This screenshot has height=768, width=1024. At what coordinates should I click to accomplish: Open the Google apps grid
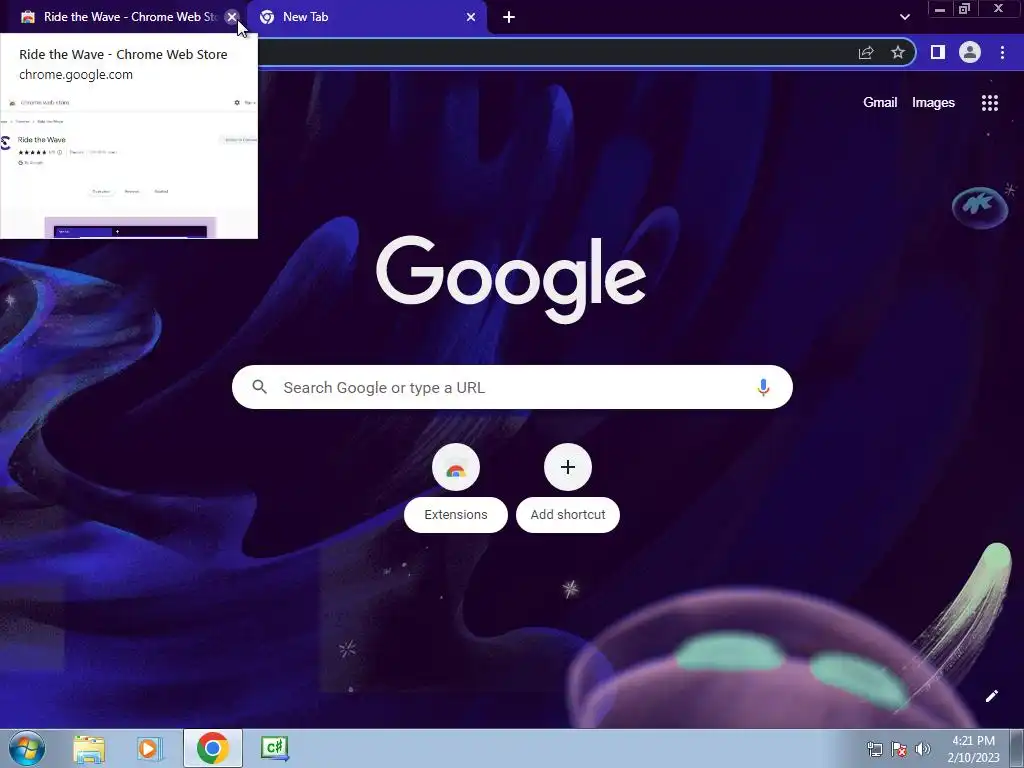[989, 103]
